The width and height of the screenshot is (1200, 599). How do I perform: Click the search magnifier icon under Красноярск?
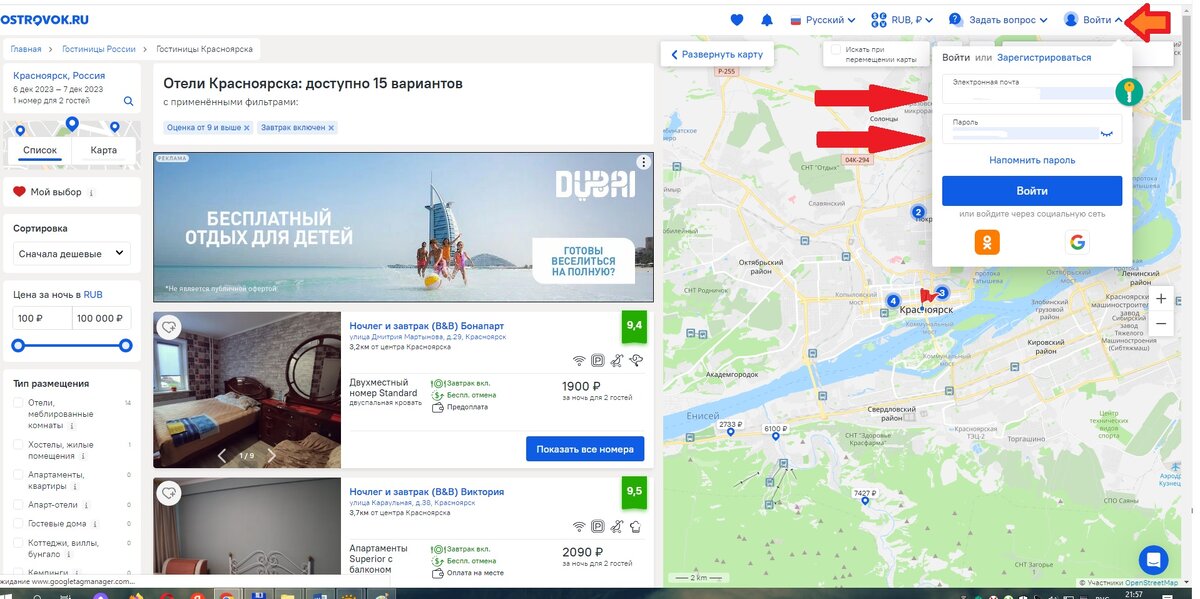click(128, 101)
